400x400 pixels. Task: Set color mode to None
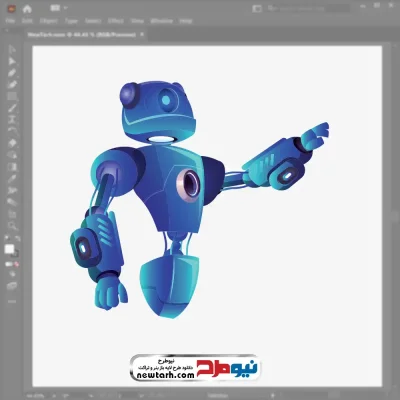16,264
